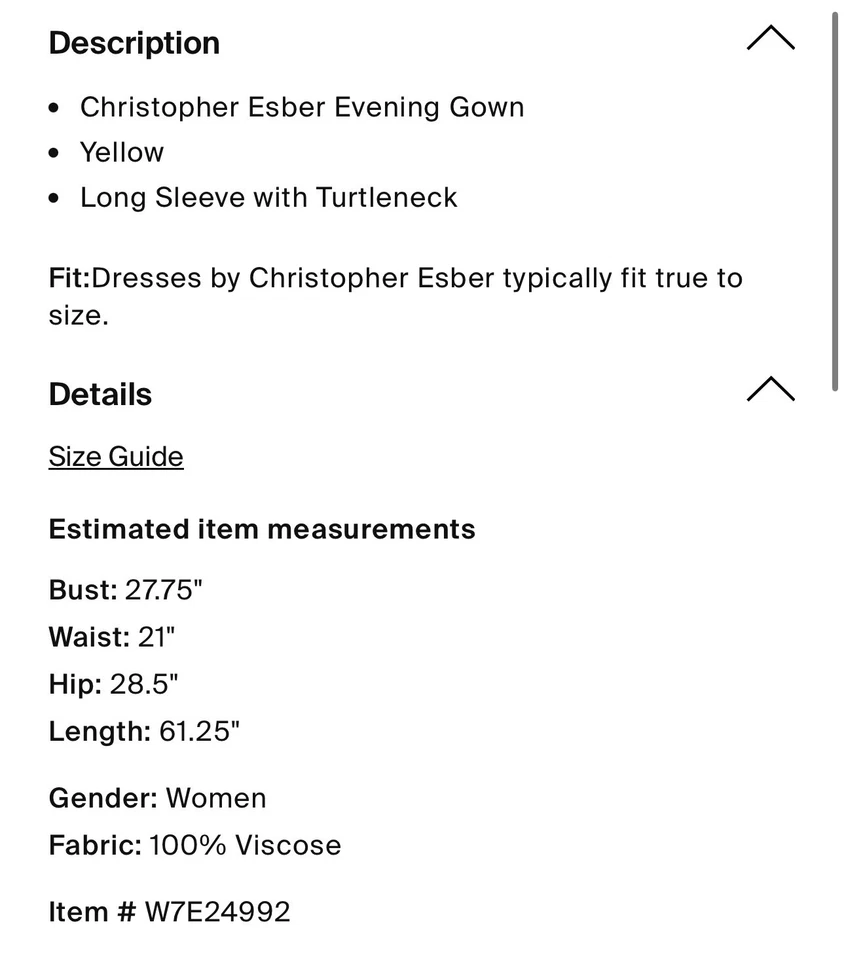Click the Long Sleeve with Turtleneck line

(x=269, y=197)
